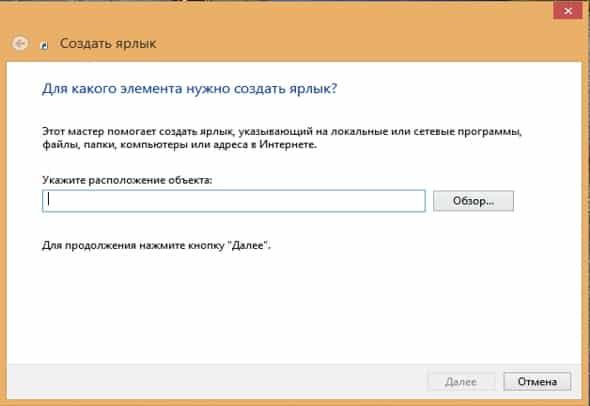The image size is (590, 406).
Task: Click the blank white area below the hint text
Action: point(293,309)
